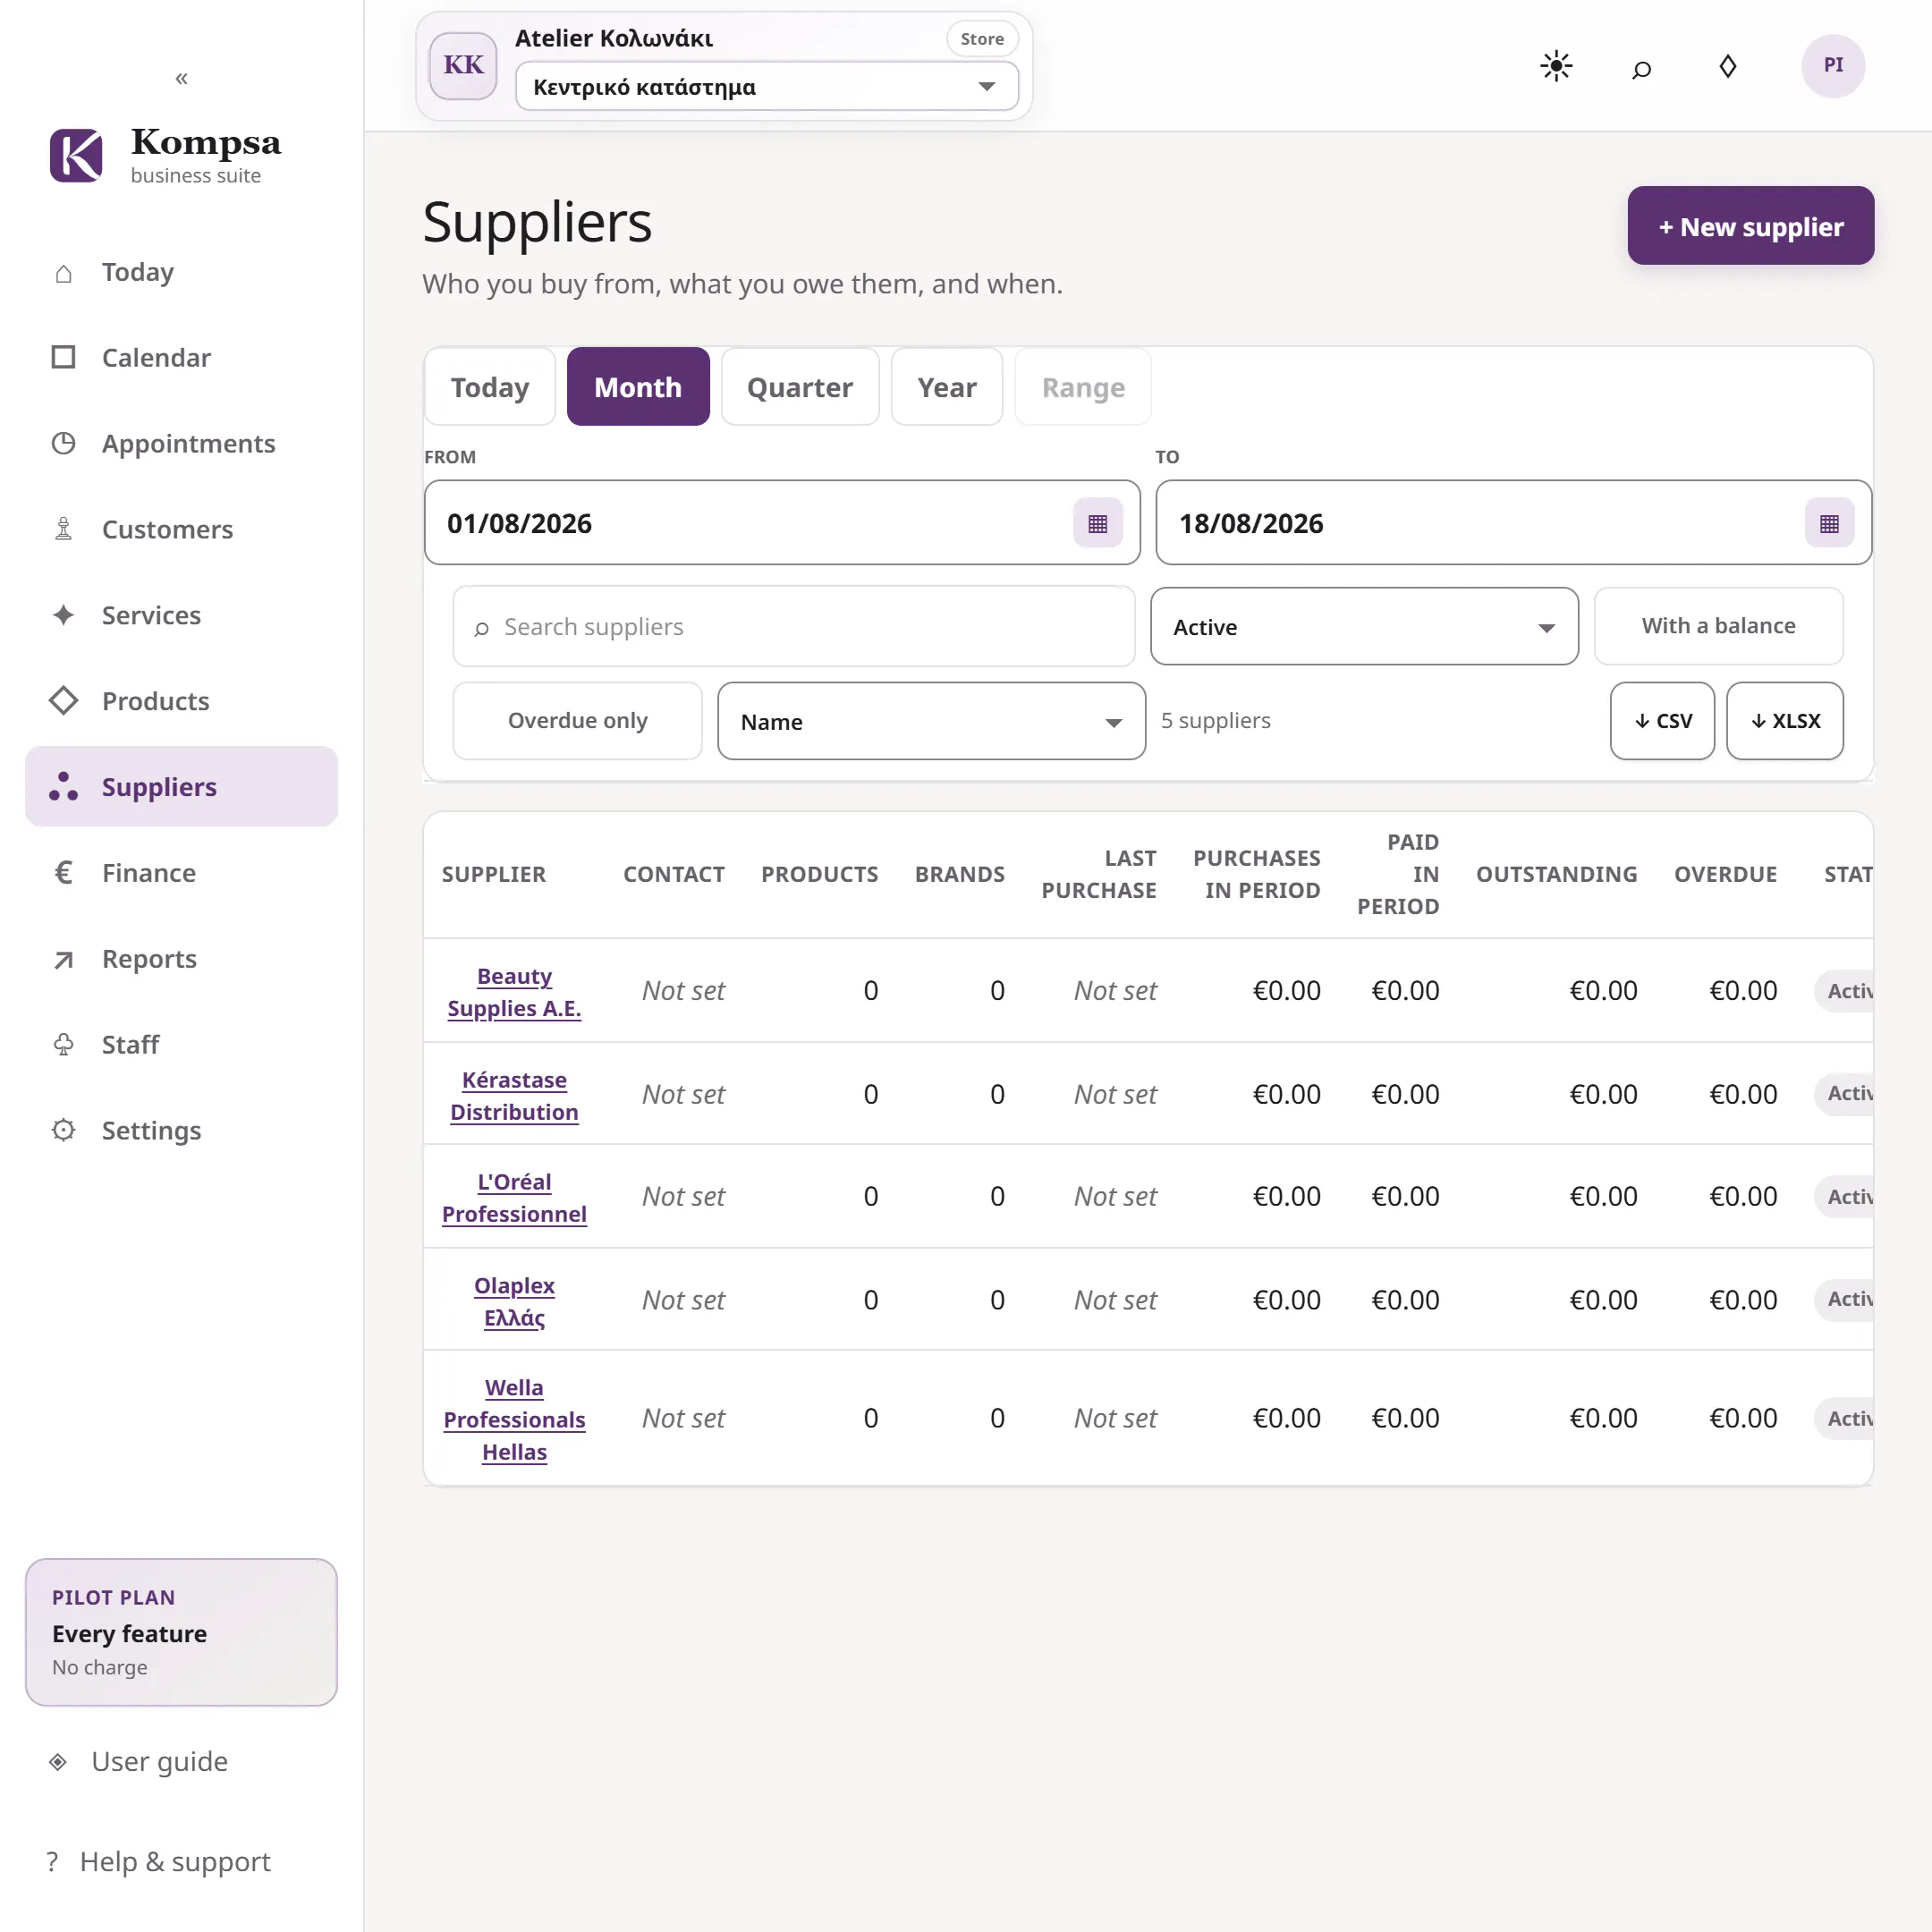Toggle the With a balance filter
Screen dimensions: 1932x1932
tap(1718, 626)
